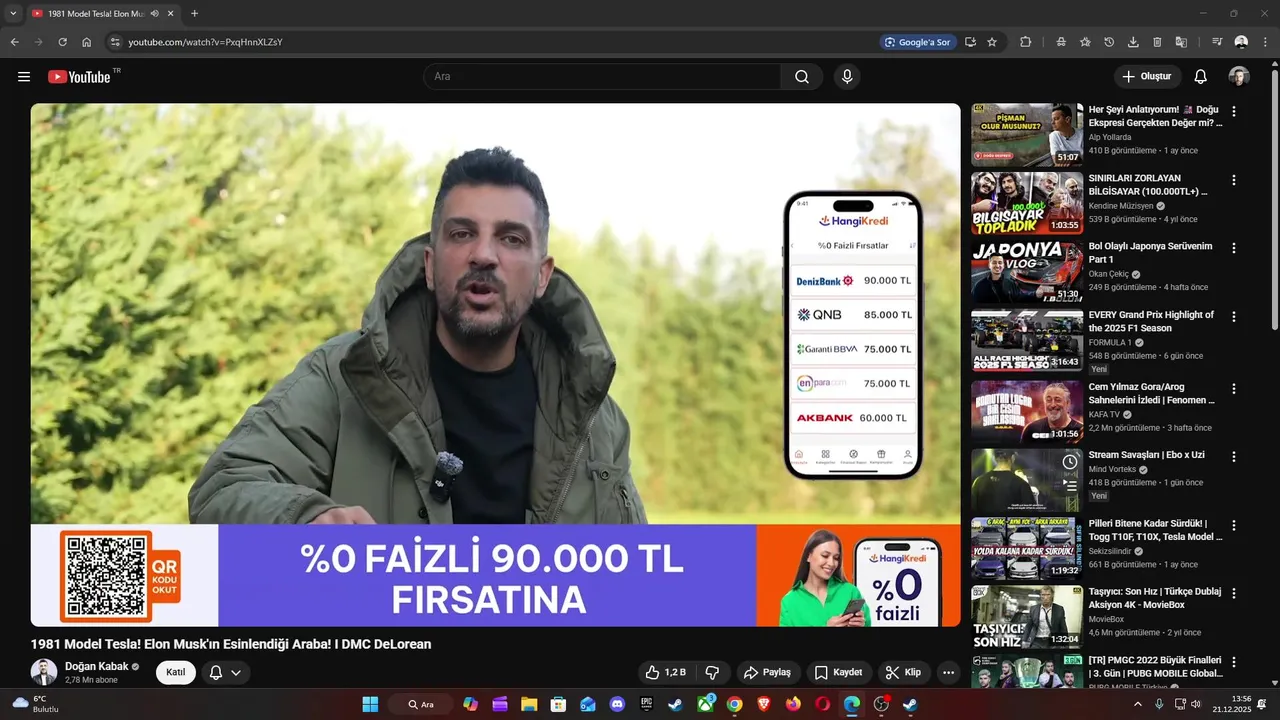Open tab search dropdown arrow

pos(13,13)
